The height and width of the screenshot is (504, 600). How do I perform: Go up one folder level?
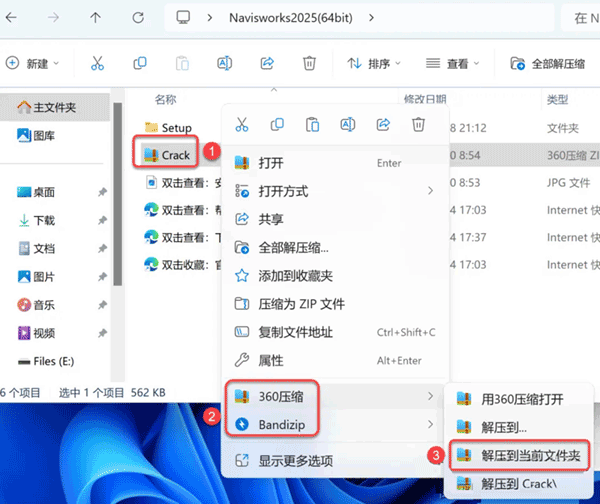95,17
